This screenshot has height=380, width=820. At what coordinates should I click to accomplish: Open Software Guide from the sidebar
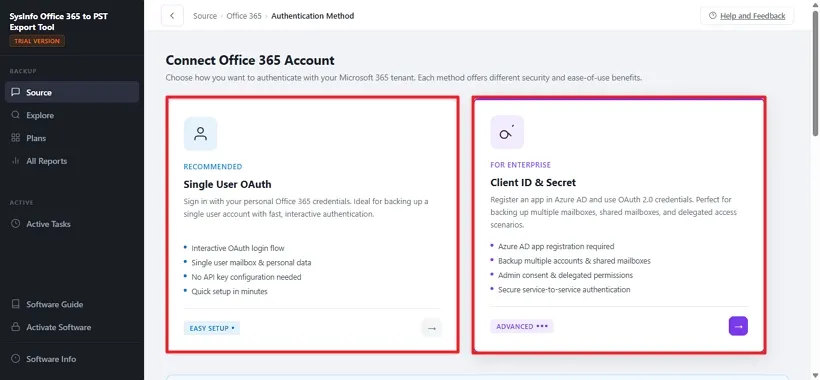point(72,304)
